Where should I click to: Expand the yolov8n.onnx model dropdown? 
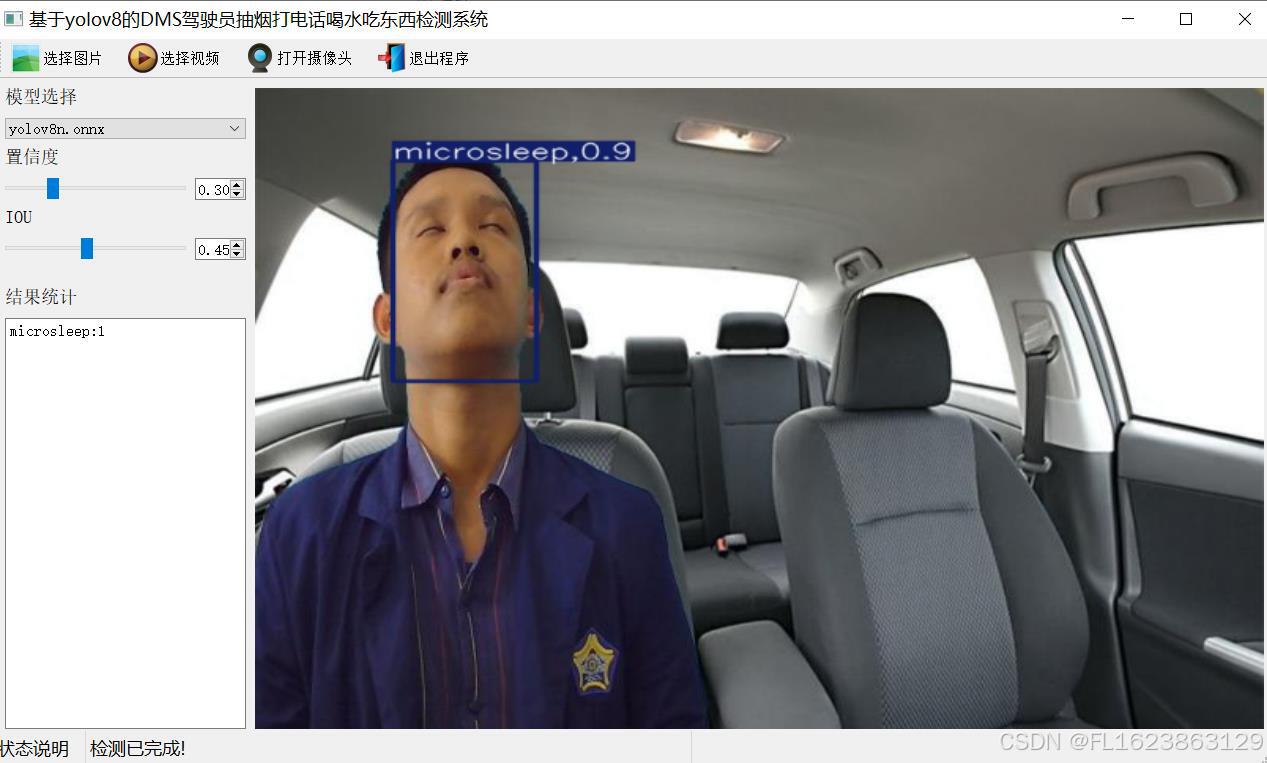234,129
